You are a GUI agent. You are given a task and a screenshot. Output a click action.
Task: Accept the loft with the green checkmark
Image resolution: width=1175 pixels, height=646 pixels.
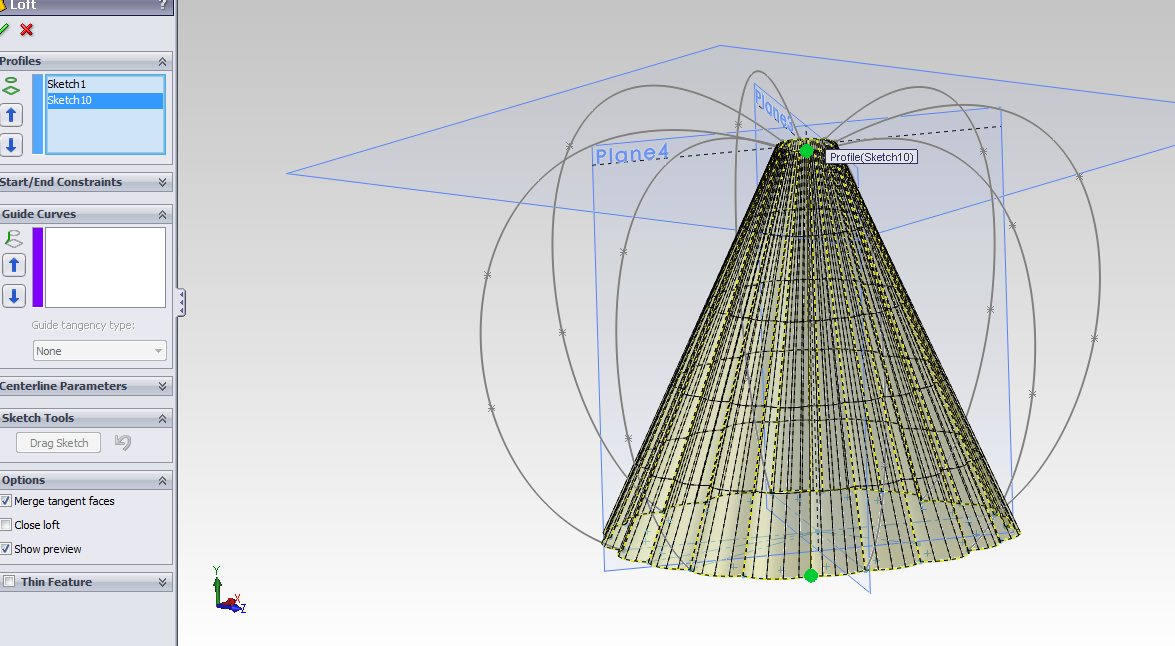[4, 30]
